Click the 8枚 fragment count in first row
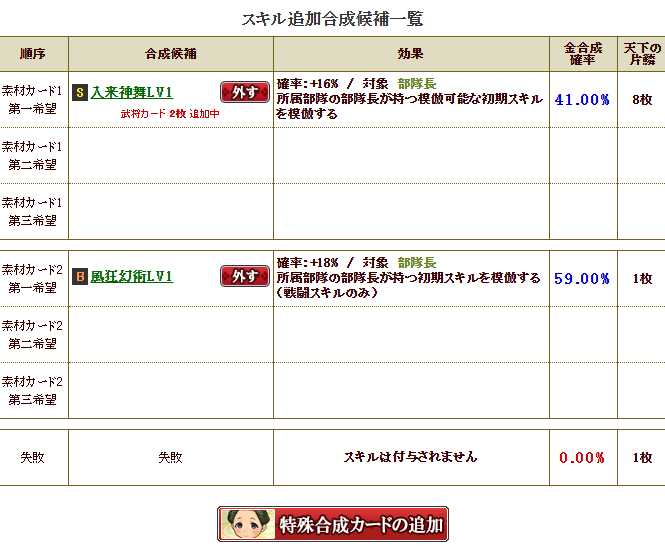 (x=642, y=100)
